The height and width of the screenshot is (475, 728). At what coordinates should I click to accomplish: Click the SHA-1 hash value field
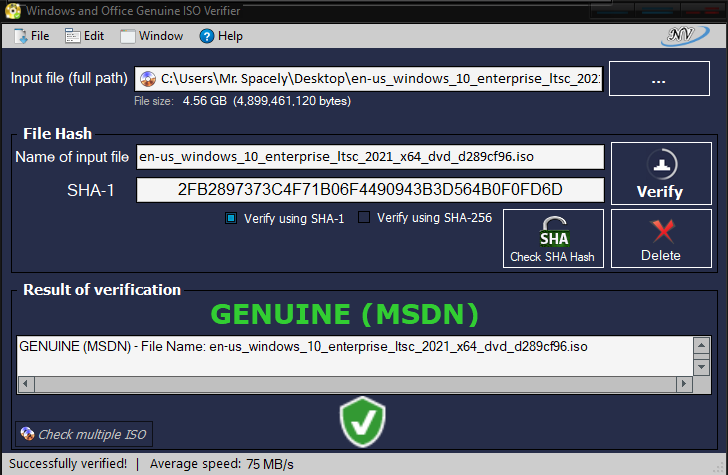click(x=370, y=189)
